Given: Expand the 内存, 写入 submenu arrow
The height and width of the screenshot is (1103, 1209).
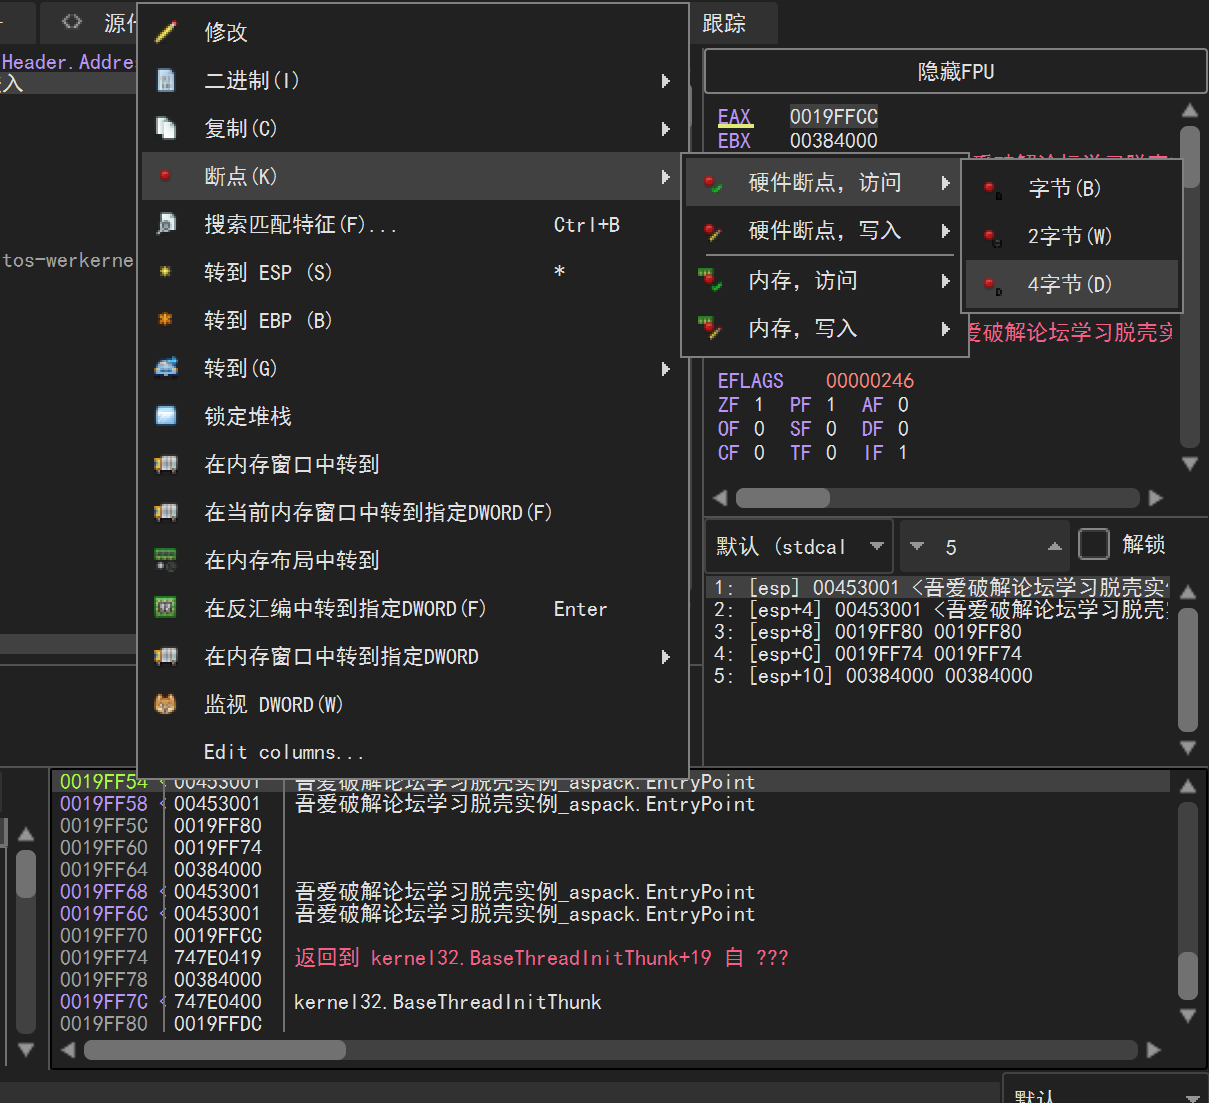Looking at the screenshot, I should pyautogui.click(x=945, y=329).
